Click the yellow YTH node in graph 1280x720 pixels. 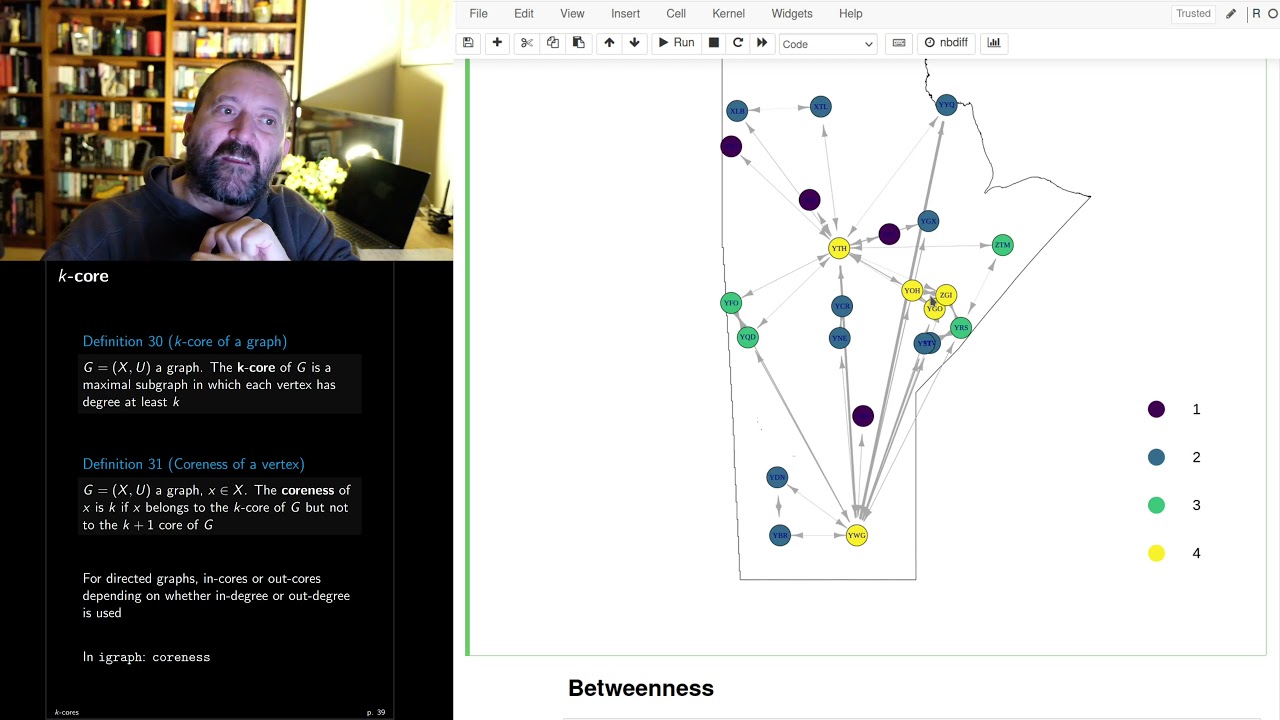pyautogui.click(x=839, y=248)
